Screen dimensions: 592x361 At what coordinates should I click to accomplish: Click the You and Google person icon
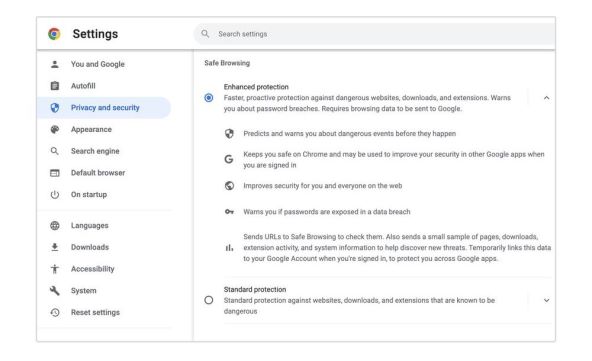coord(55,64)
